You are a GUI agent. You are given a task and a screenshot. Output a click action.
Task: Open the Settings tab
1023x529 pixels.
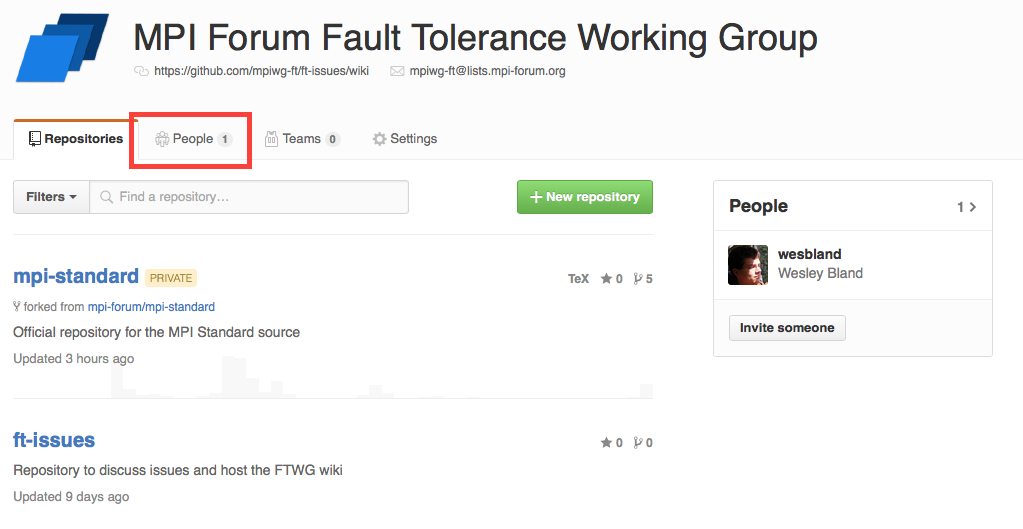pos(405,139)
